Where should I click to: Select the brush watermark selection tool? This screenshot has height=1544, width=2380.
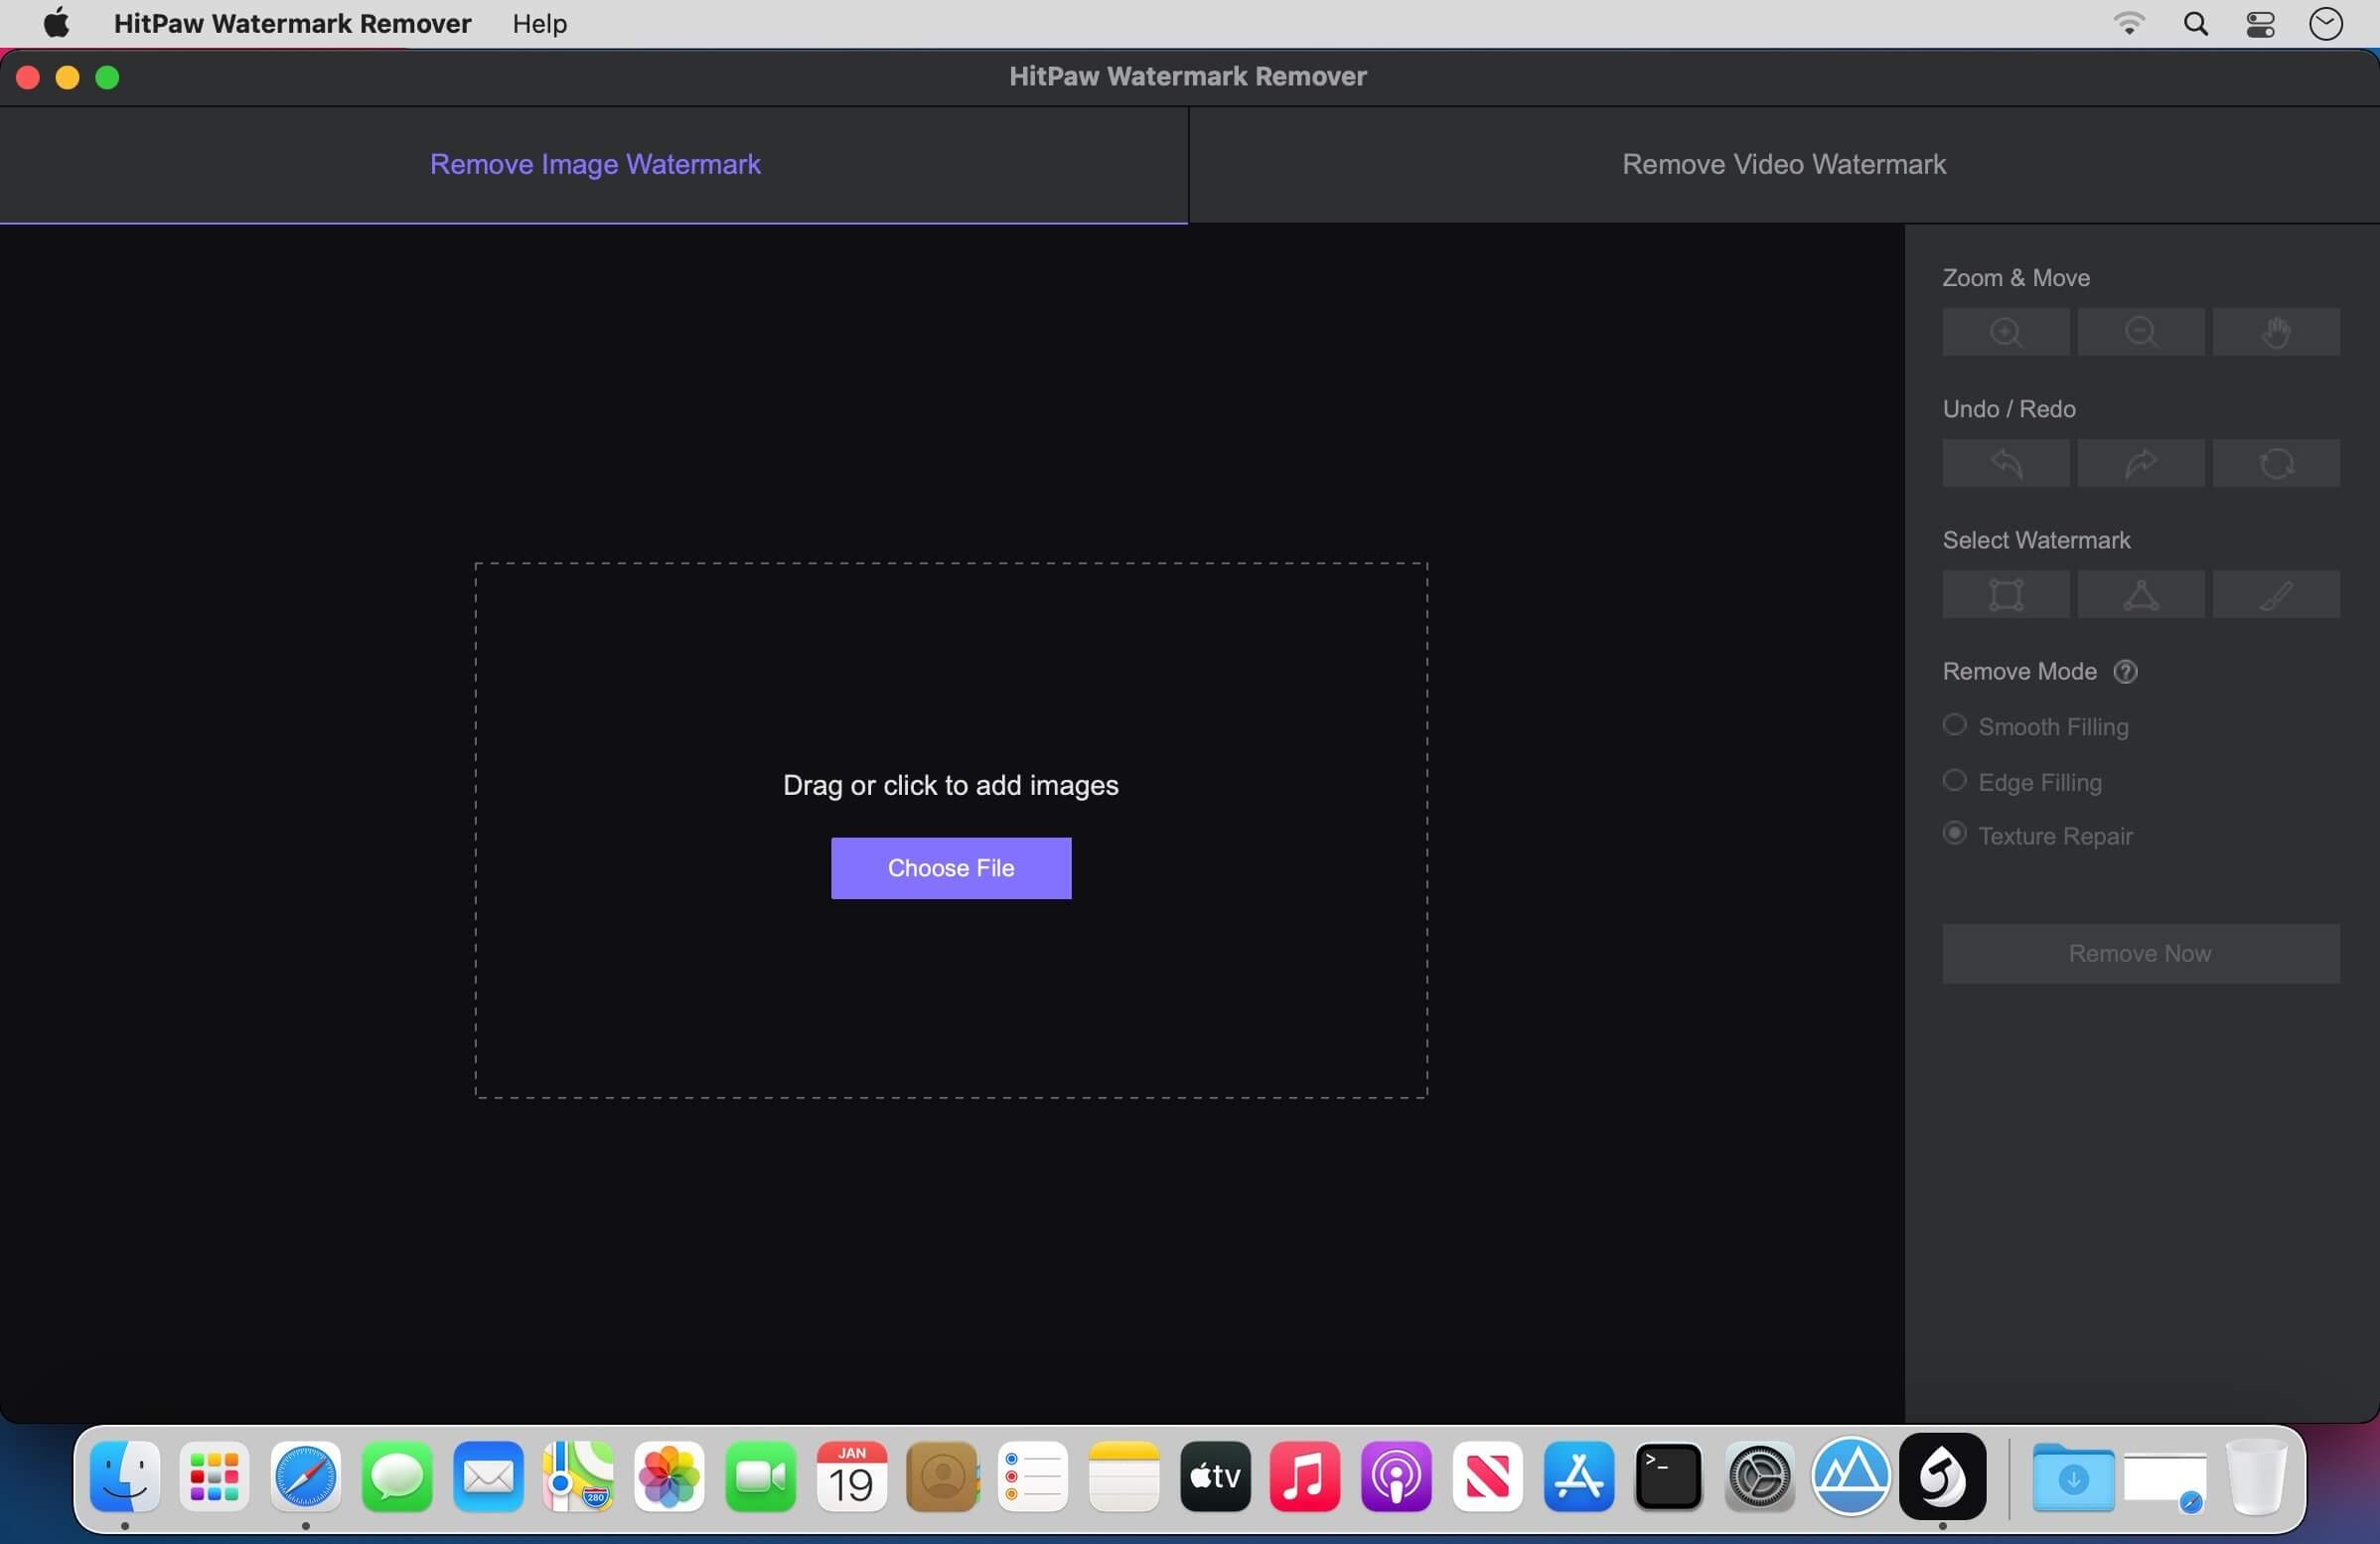pos(2274,594)
